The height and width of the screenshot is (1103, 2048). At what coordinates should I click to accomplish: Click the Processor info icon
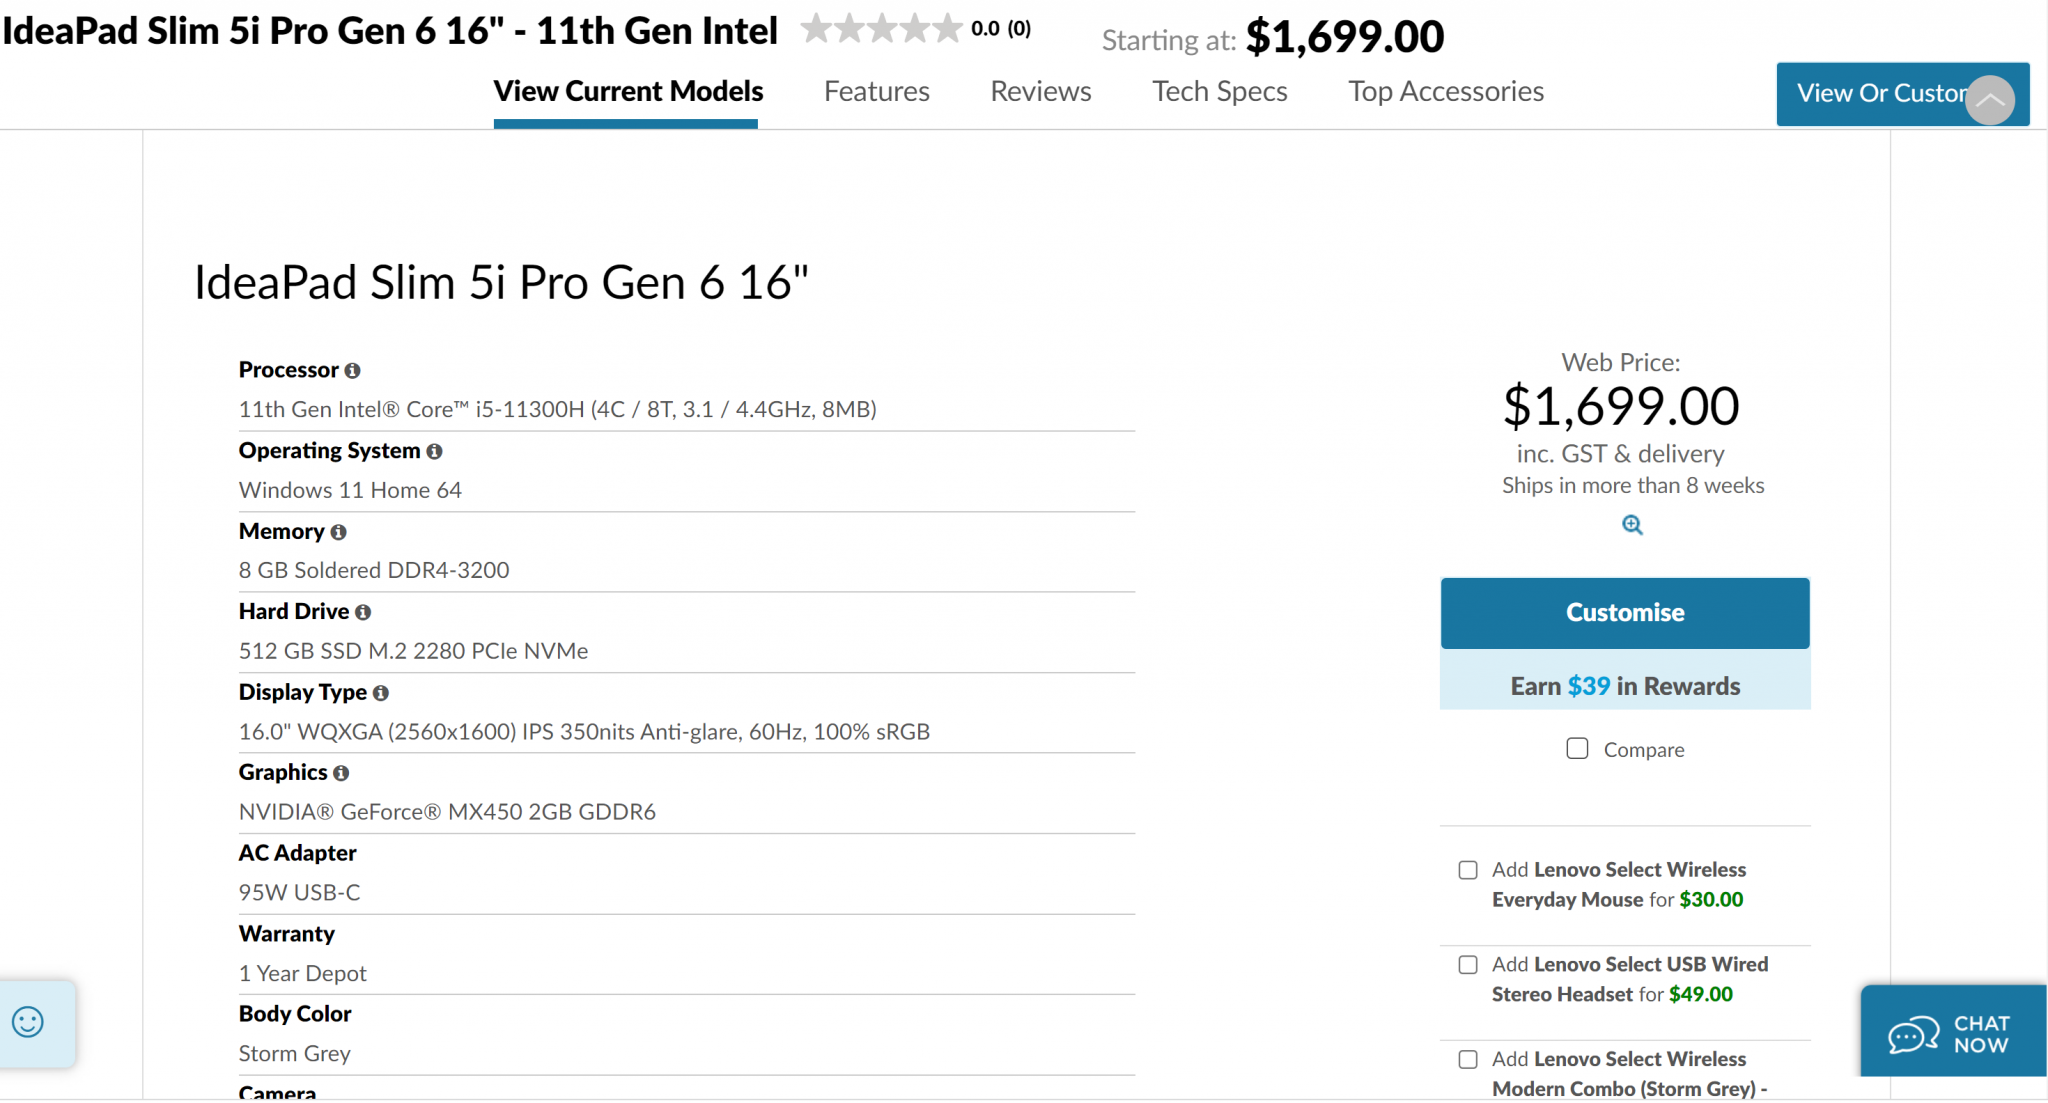pyautogui.click(x=352, y=371)
